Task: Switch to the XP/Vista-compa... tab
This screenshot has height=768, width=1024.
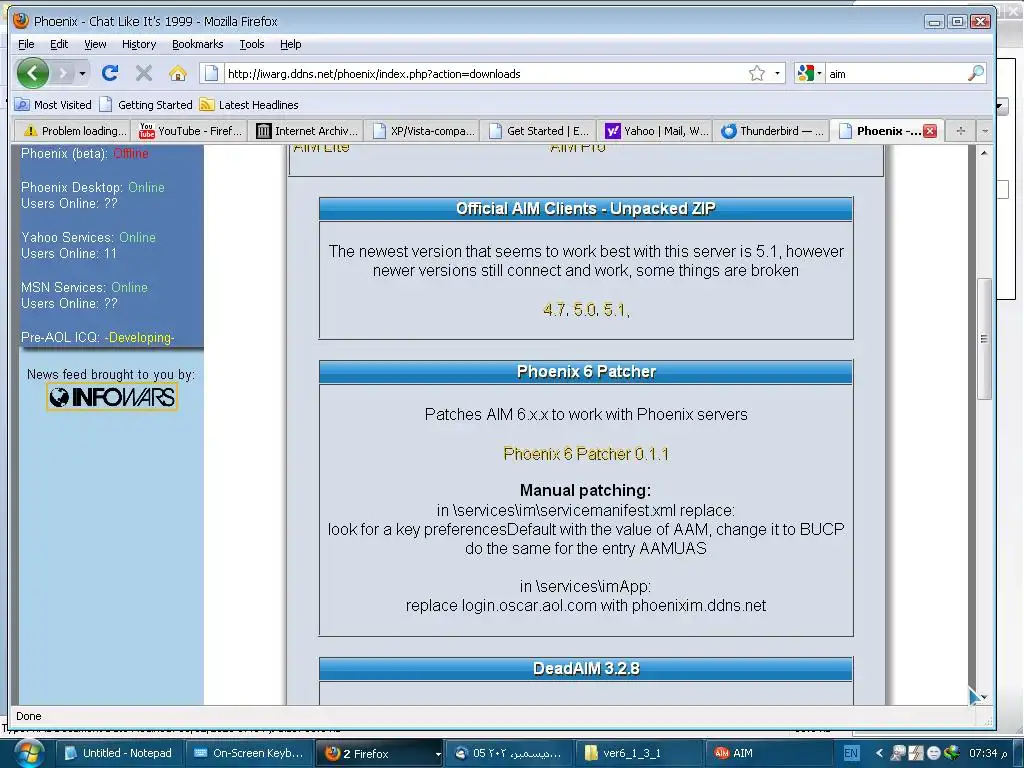Action: point(422,131)
